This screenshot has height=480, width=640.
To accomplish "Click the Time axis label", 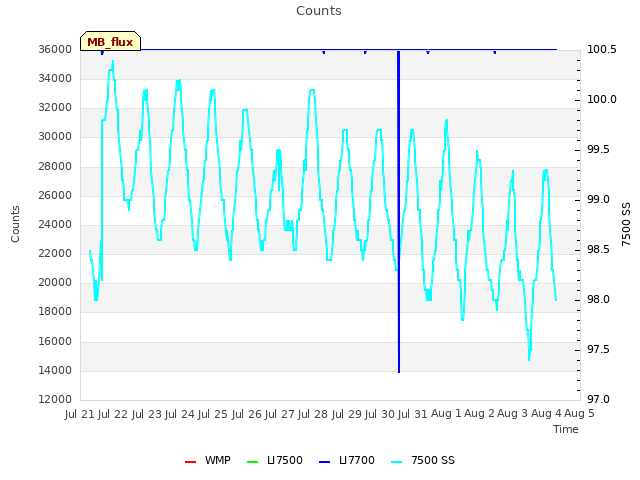I will pos(566,429).
